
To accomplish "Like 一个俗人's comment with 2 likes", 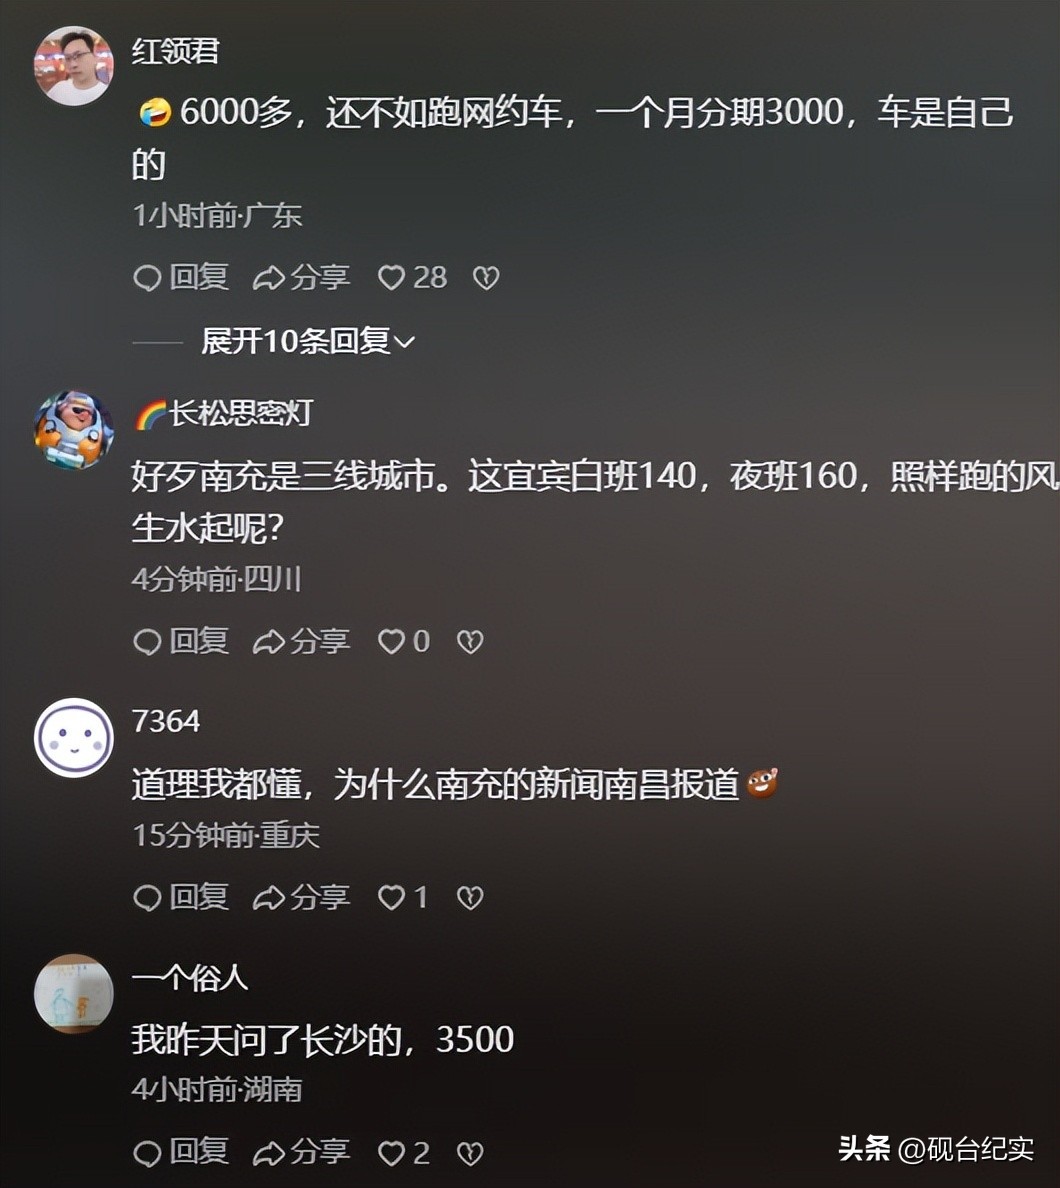I will [404, 1153].
